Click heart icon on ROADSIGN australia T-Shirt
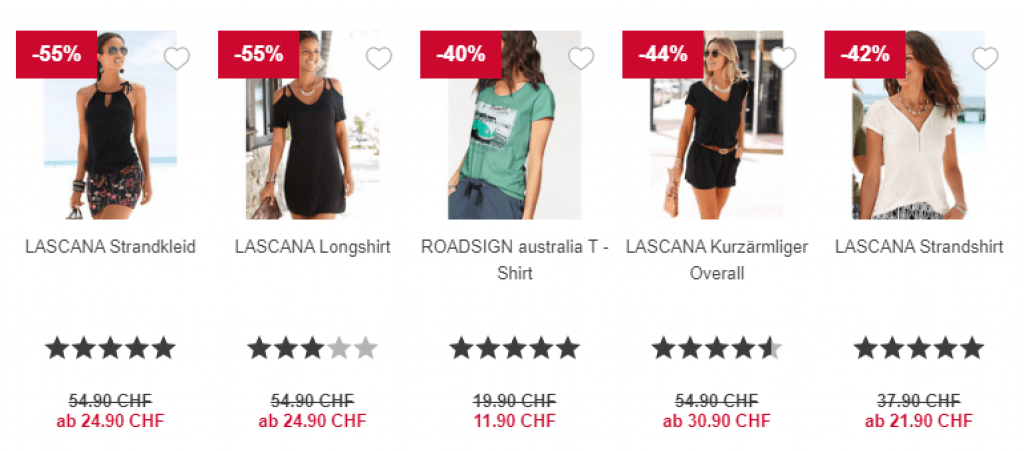The image size is (1024, 451). (581, 59)
